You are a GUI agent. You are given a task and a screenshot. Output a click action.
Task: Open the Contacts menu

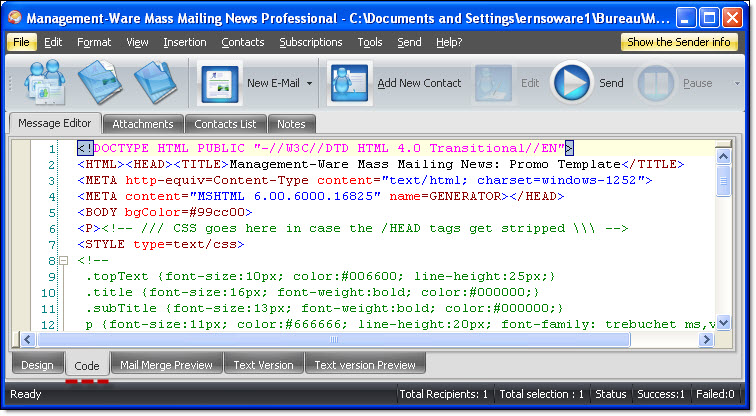243,42
